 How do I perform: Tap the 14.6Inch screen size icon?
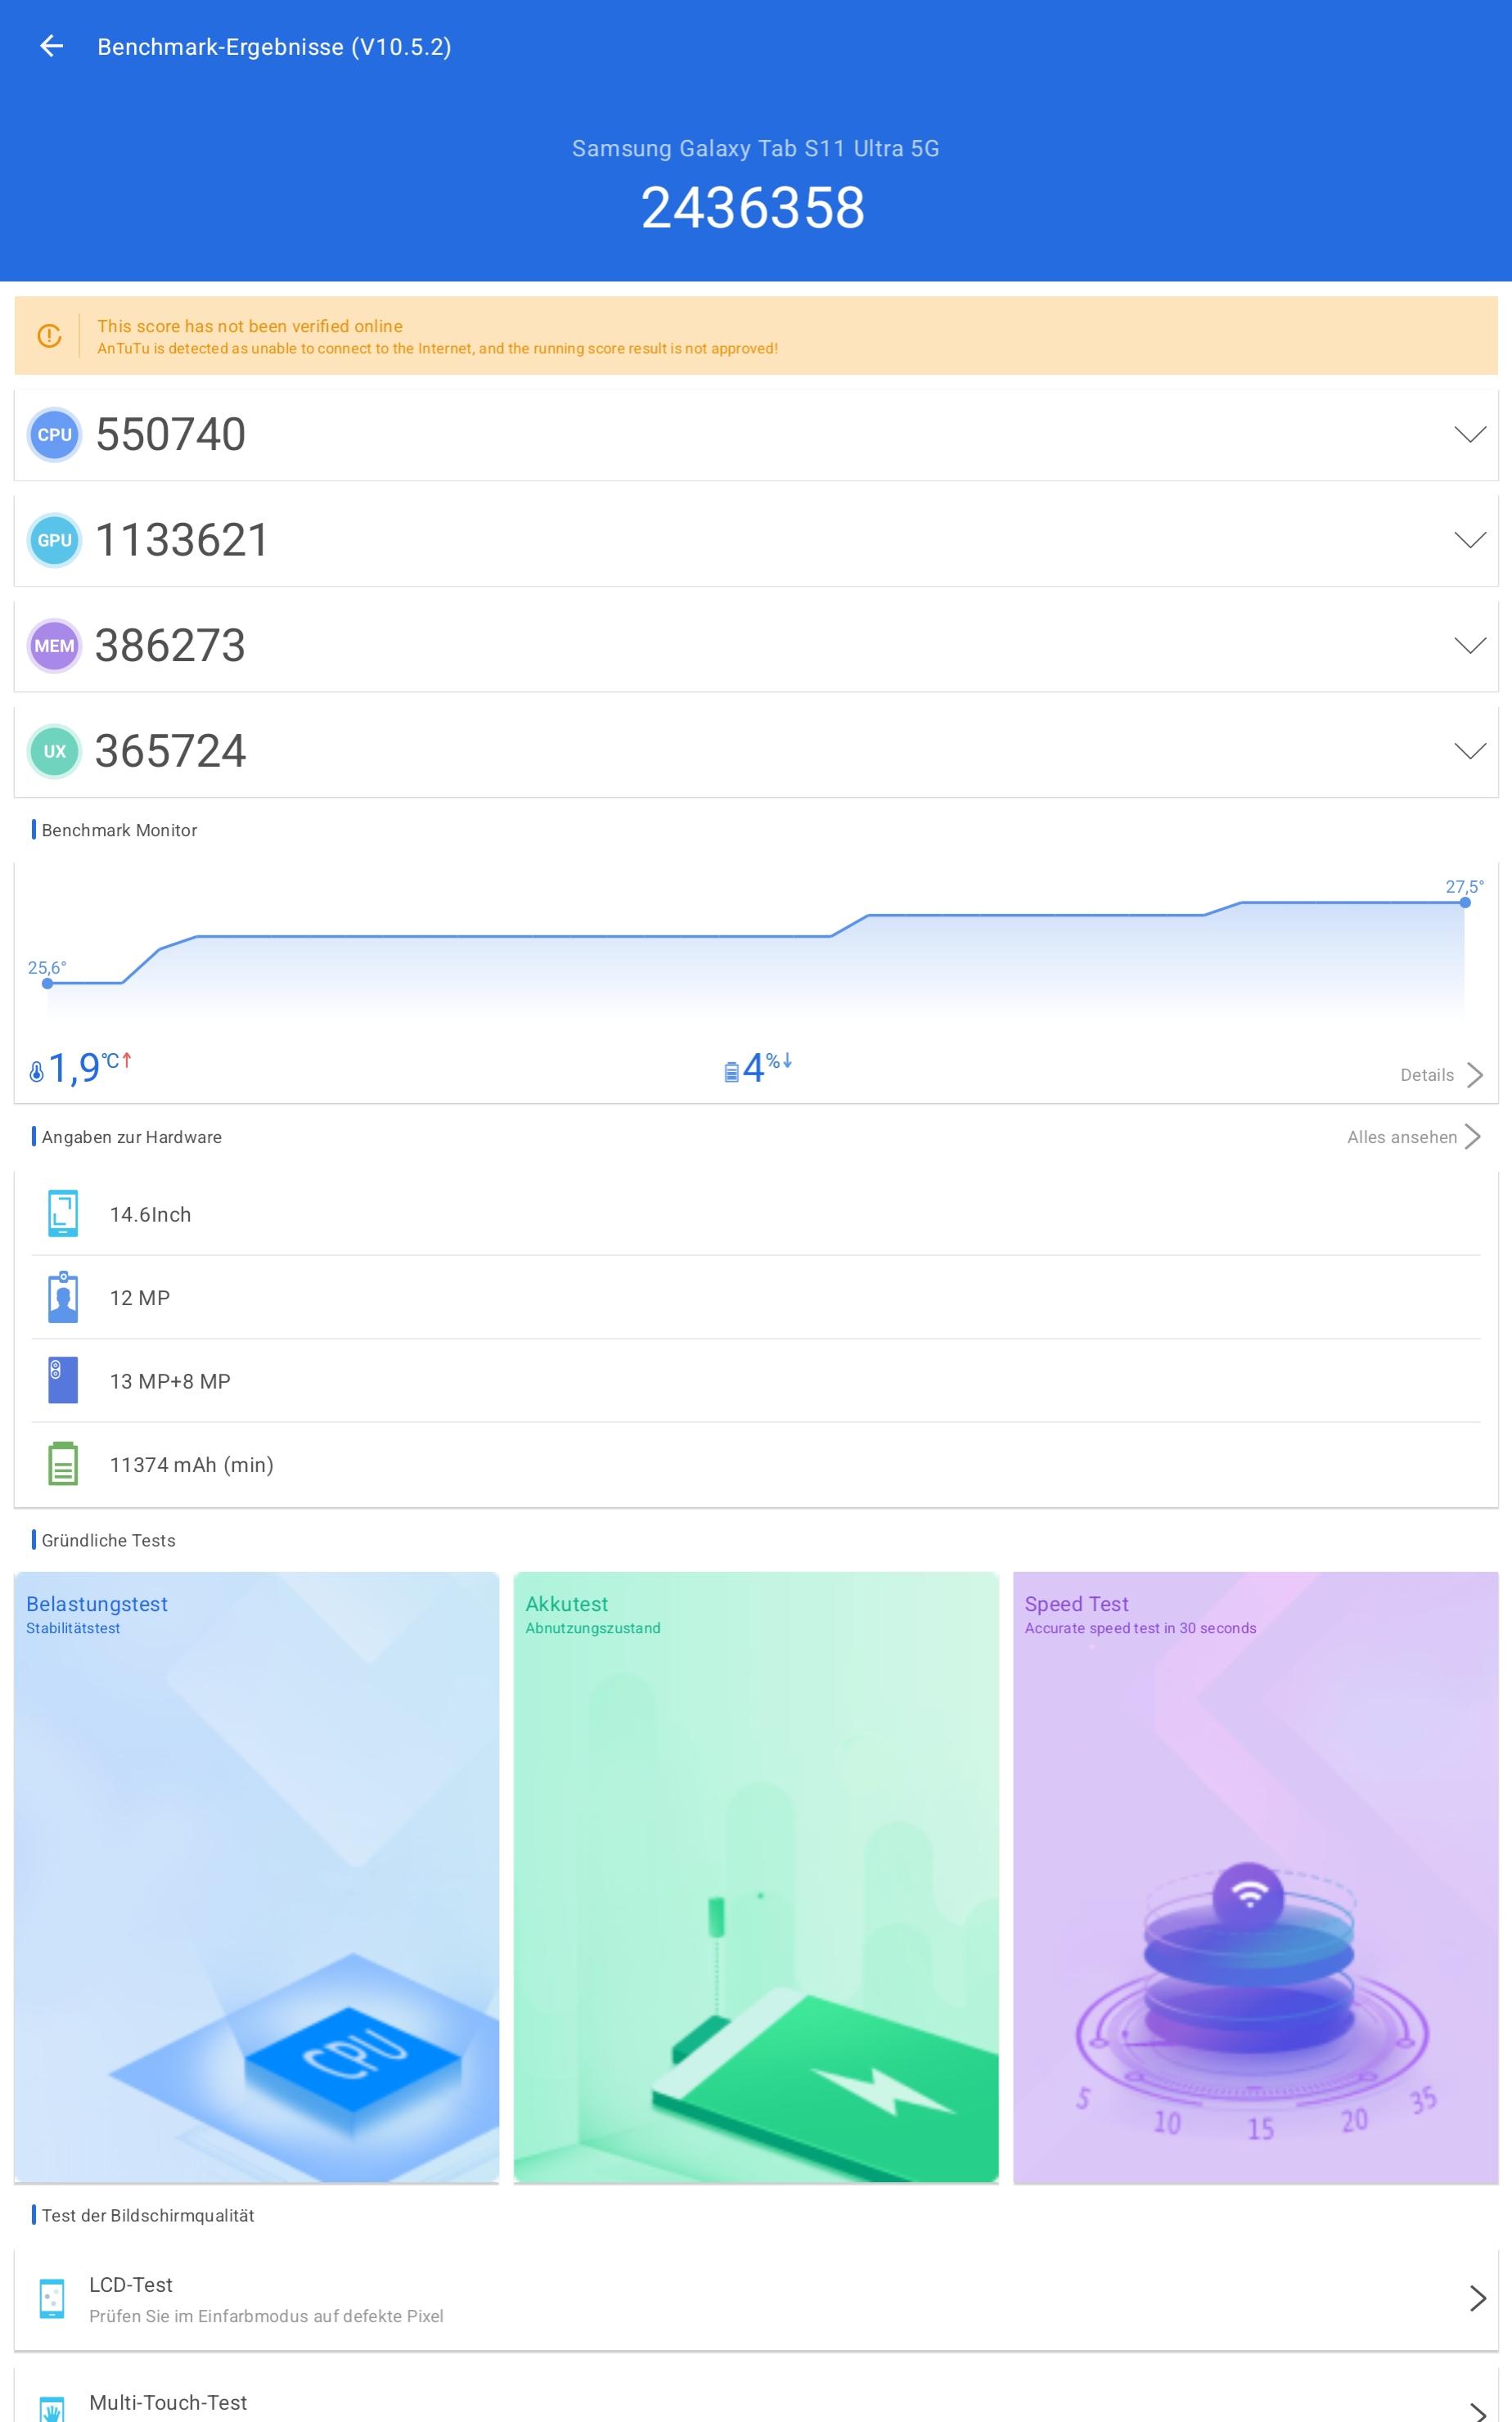63,1214
